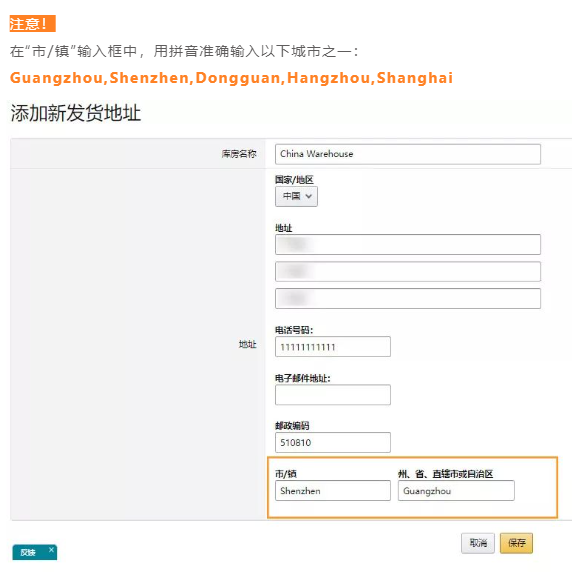Click the 州、省、直辖市或自治区 label
Image resolution: width=572 pixels, height=573 pixels.
coord(446,474)
